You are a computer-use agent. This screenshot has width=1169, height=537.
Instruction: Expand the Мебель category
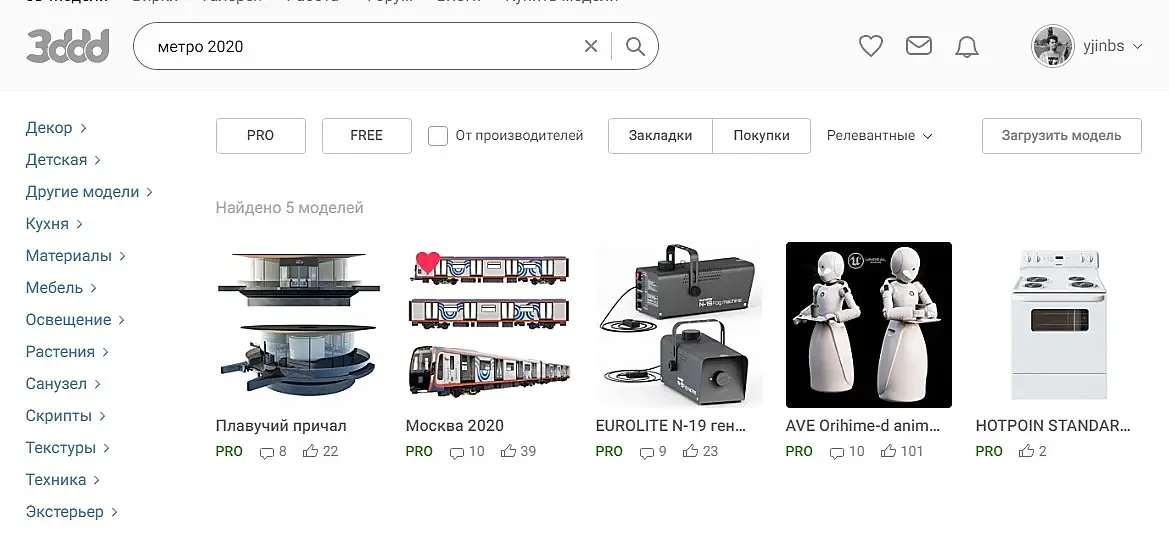pyautogui.click(x=61, y=288)
